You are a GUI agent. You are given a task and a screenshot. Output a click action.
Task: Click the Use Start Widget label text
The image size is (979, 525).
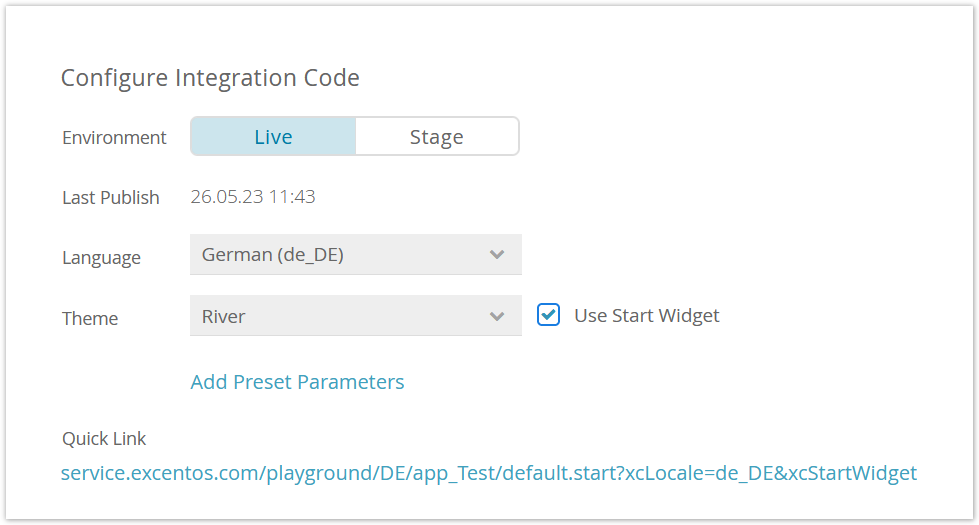click(646, 316)
